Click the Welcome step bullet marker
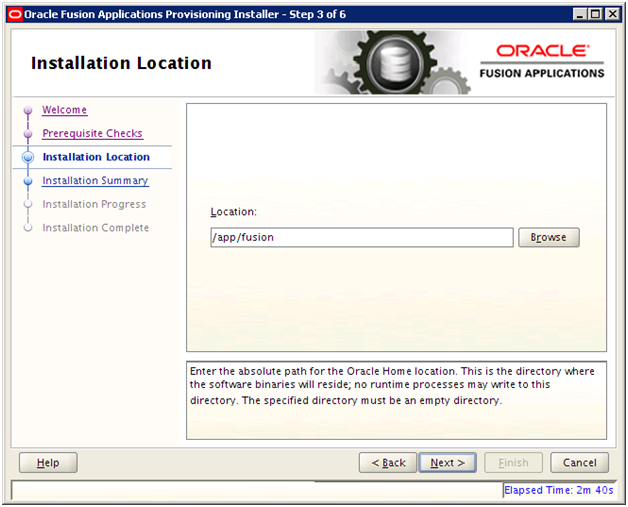Image resolution: width=628 pixels, height=507 pixels. tap(28, 110)
